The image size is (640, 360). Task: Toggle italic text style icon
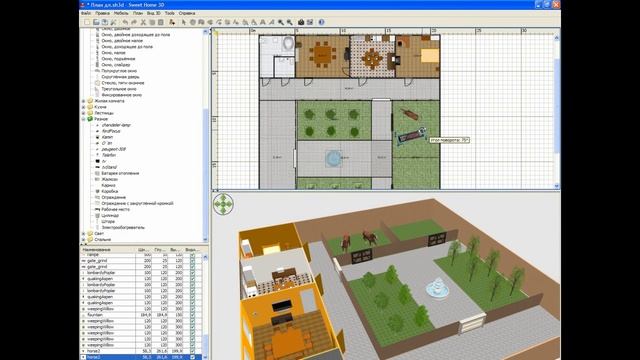coord(271,22)
